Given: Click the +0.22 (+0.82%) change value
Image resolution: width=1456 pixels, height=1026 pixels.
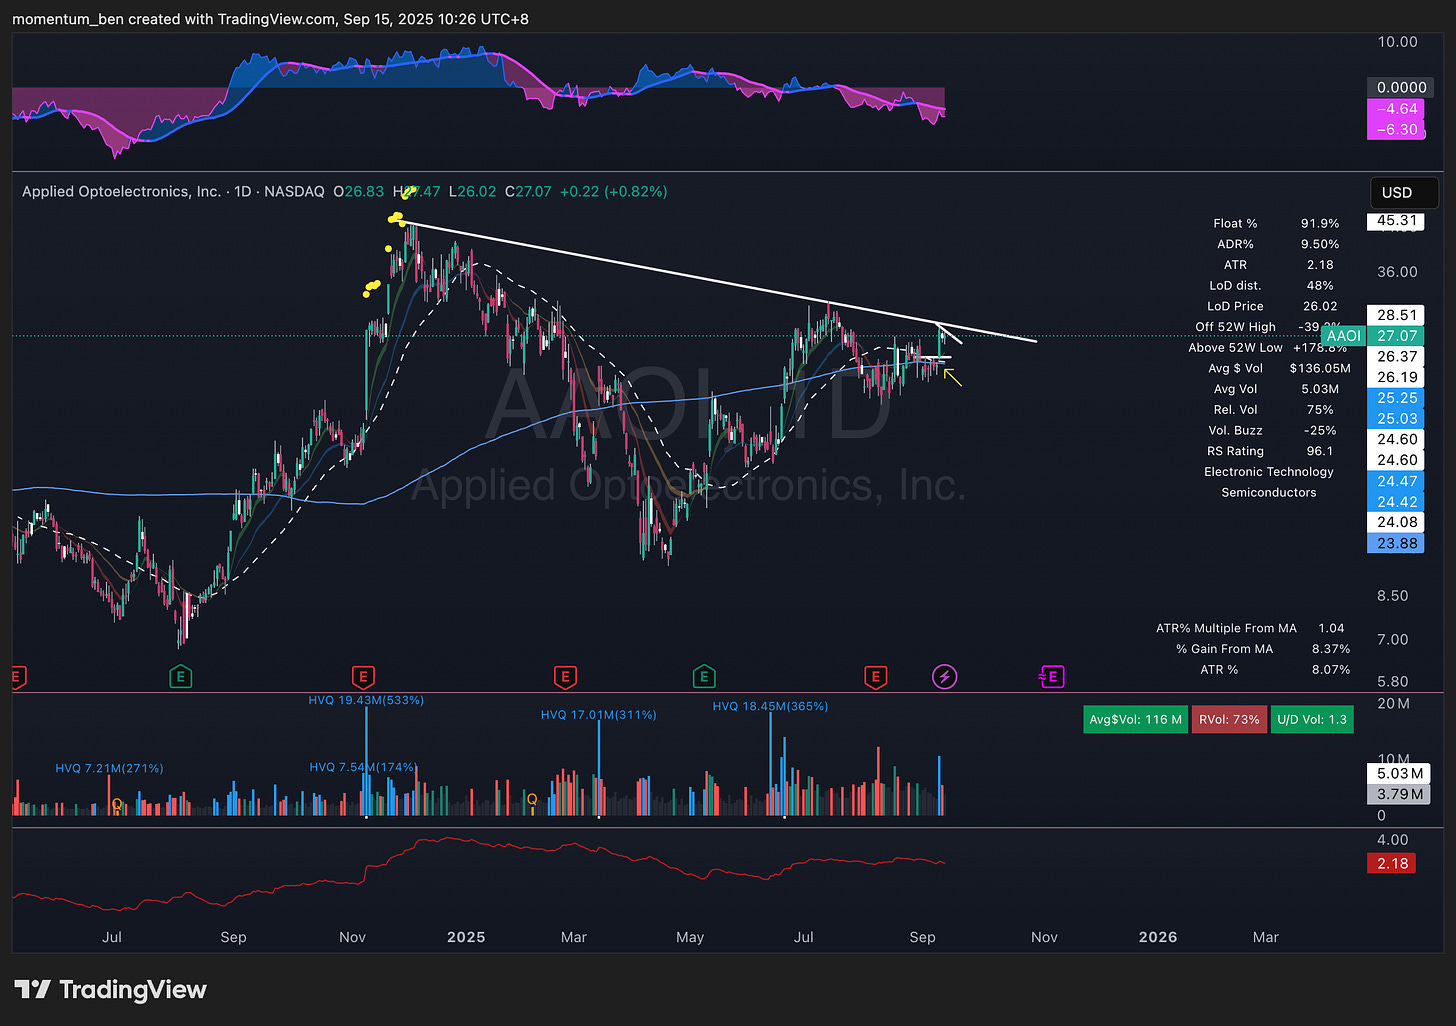Looking at the screenshot, I should (x=614, y=191).
